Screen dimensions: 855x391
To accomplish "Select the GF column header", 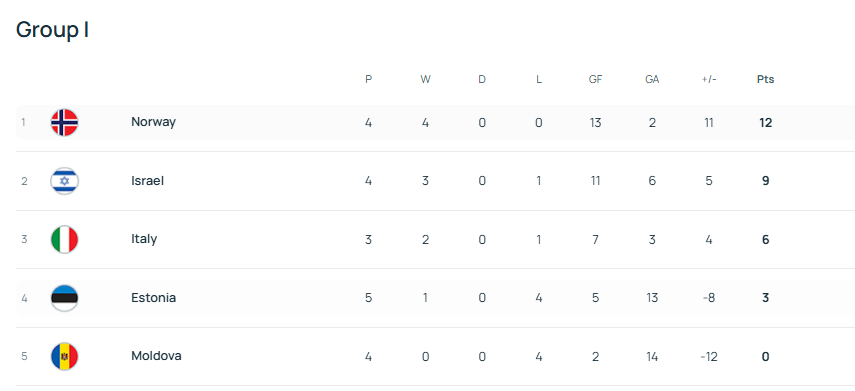I will [x=595, y=80].
